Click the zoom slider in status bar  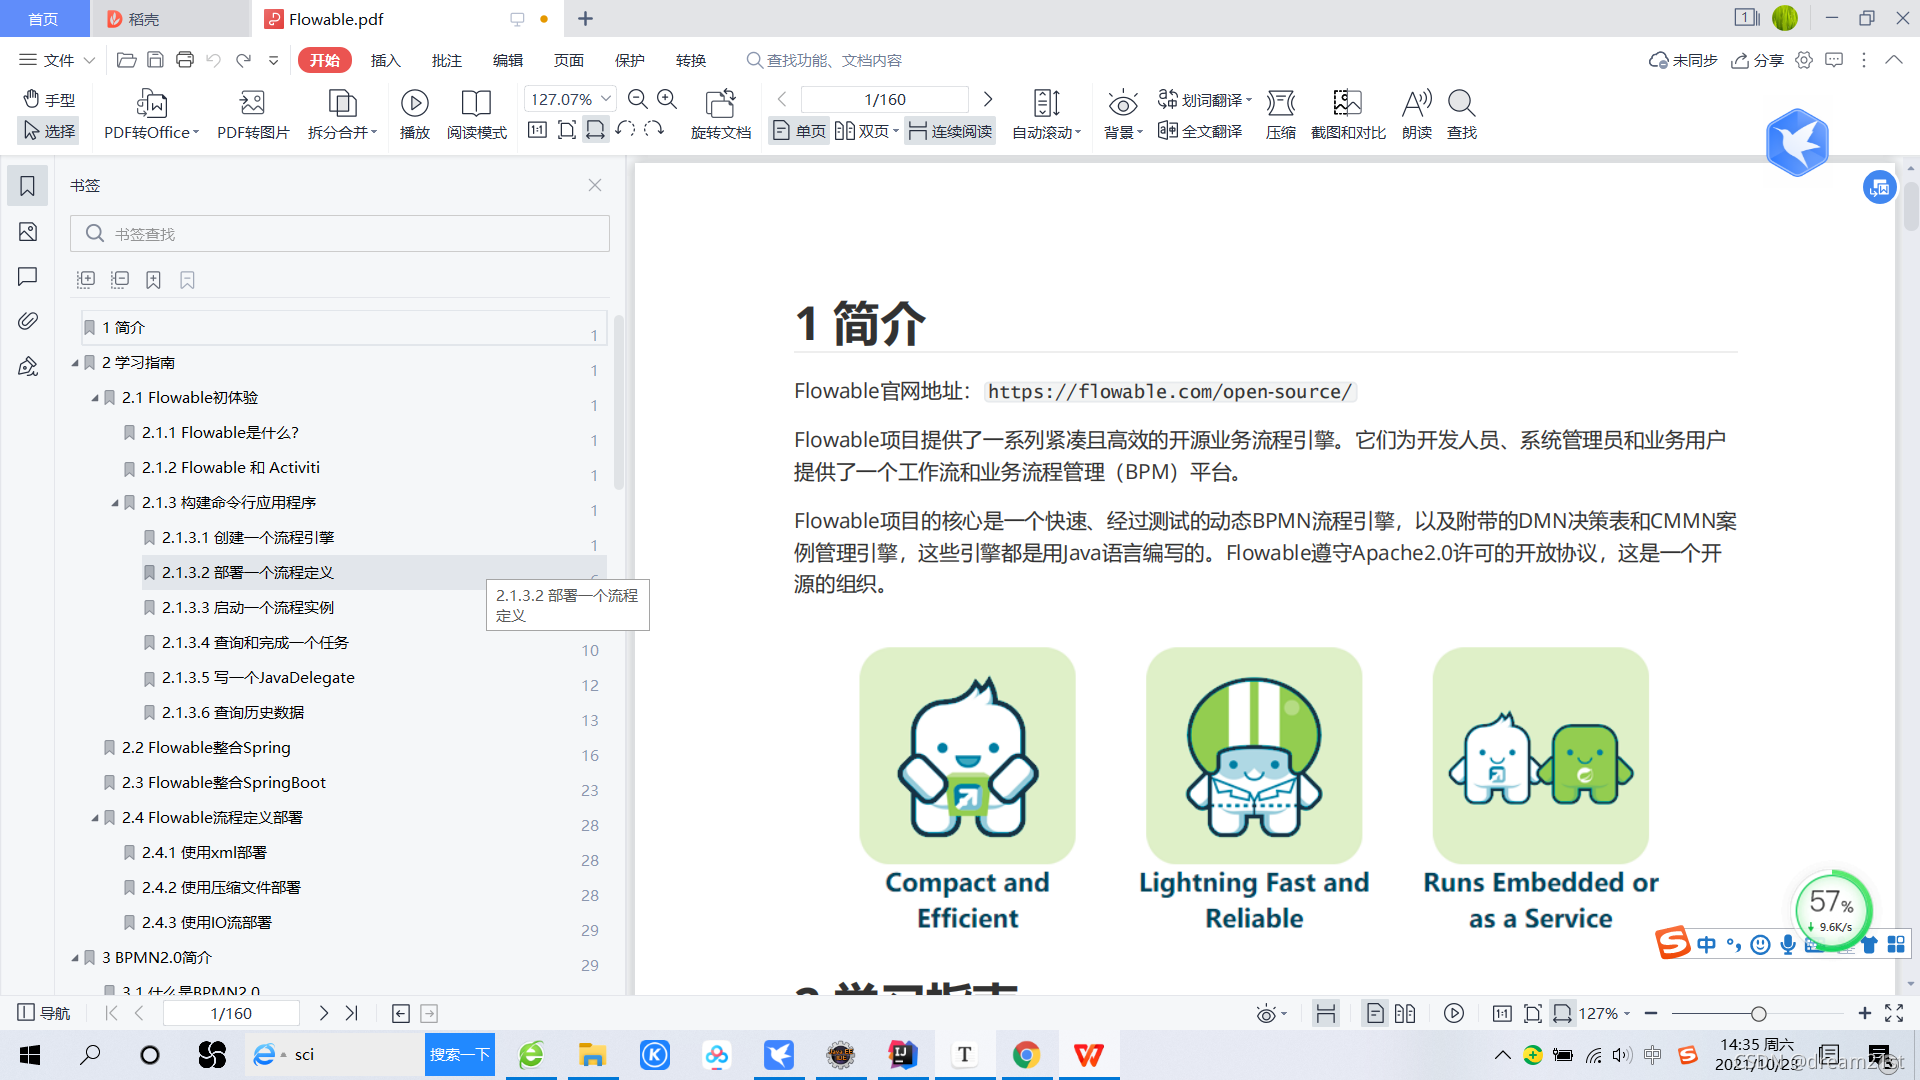(1758, 1014)
